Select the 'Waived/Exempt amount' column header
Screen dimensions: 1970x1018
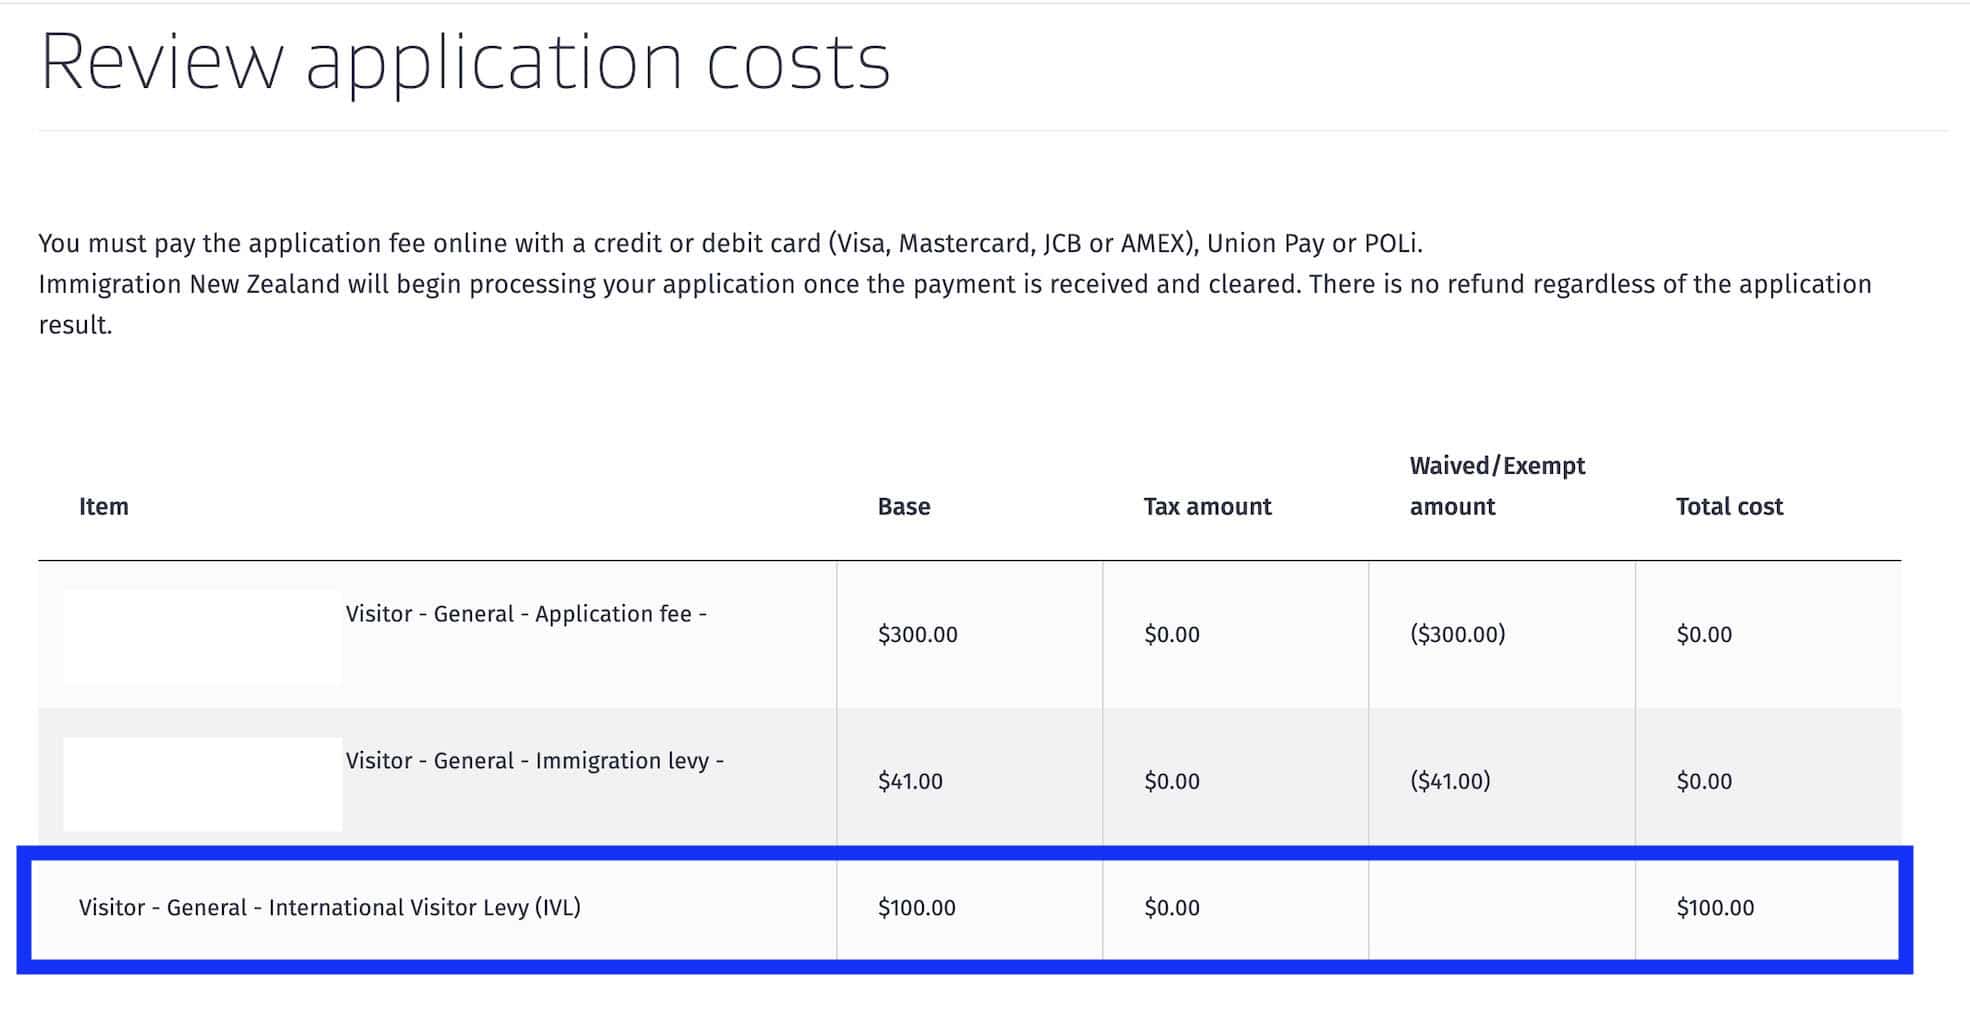tap(1496, 487)
